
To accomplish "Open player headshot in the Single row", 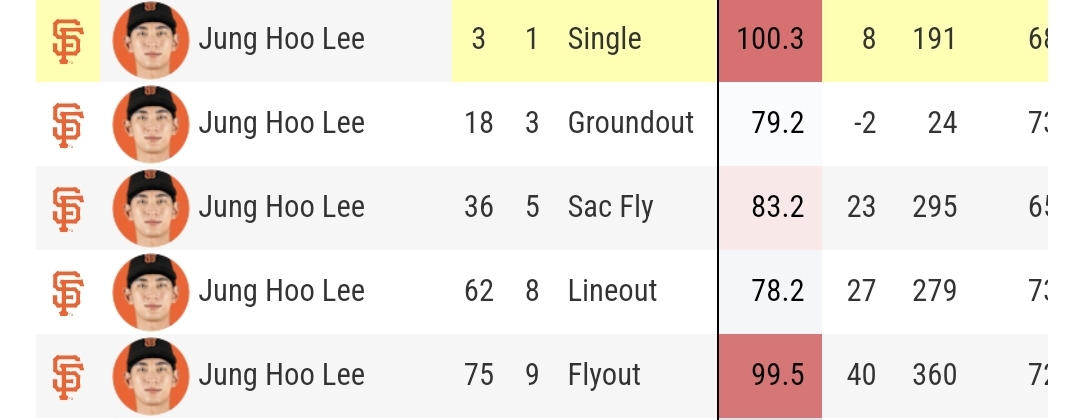I will click(x=151, y=39).
